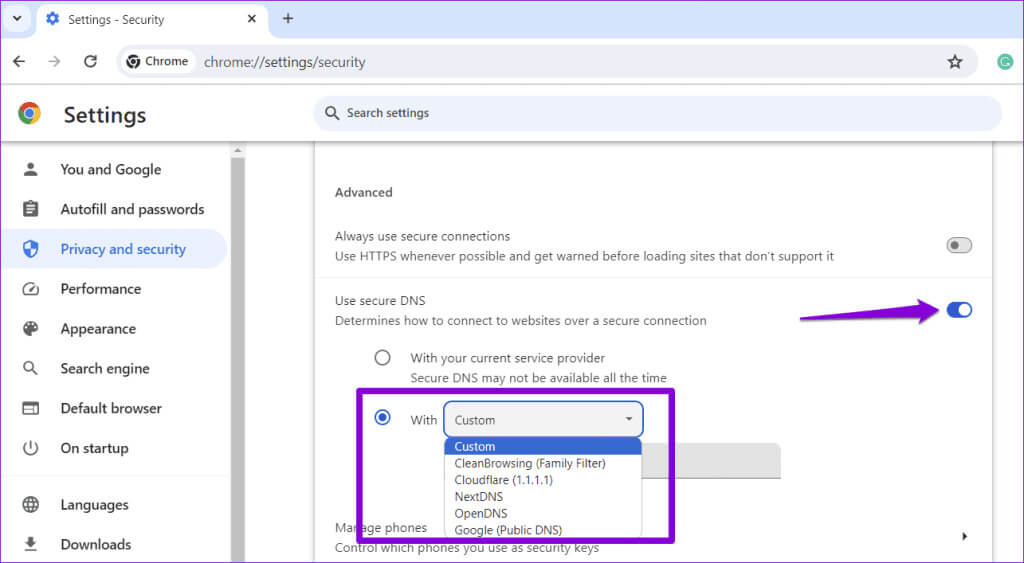Viewport: 1024px width, 563px height.
Task: Turn off Use secure DNS toggle
Action: click(958, 310)
